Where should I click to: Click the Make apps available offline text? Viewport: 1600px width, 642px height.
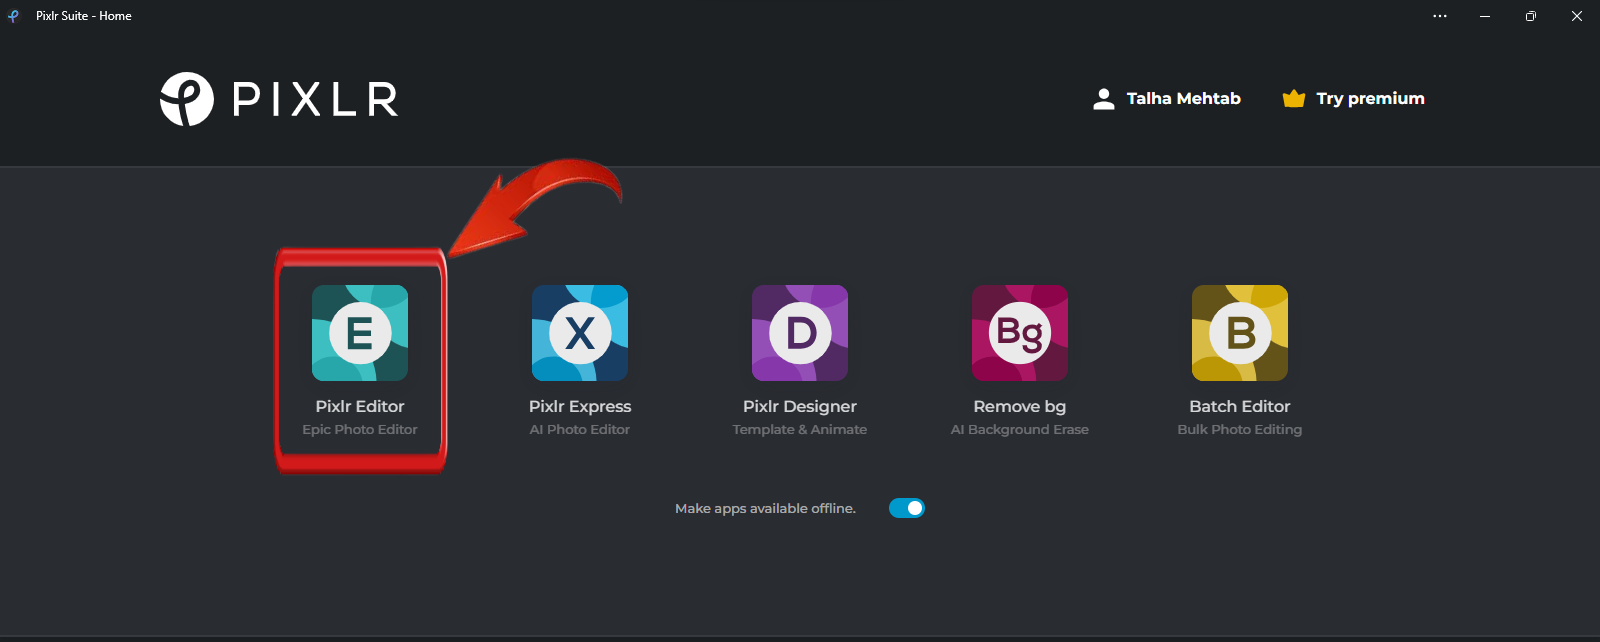pyautogui.click(x=765, y=508)
